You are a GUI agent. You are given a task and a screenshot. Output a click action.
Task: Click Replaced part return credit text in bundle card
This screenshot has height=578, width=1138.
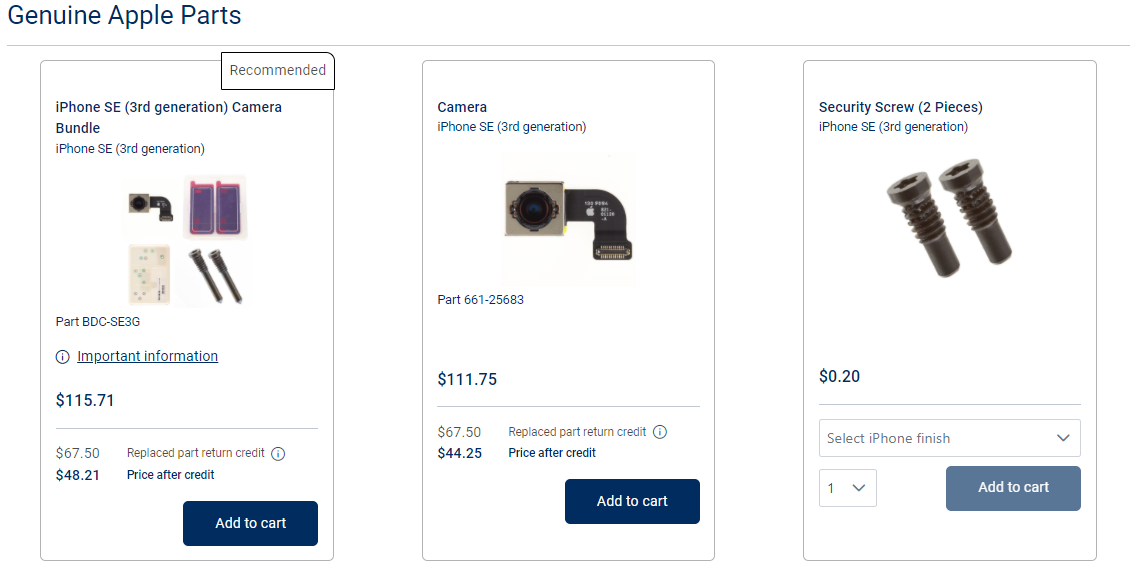coord(195,453)
